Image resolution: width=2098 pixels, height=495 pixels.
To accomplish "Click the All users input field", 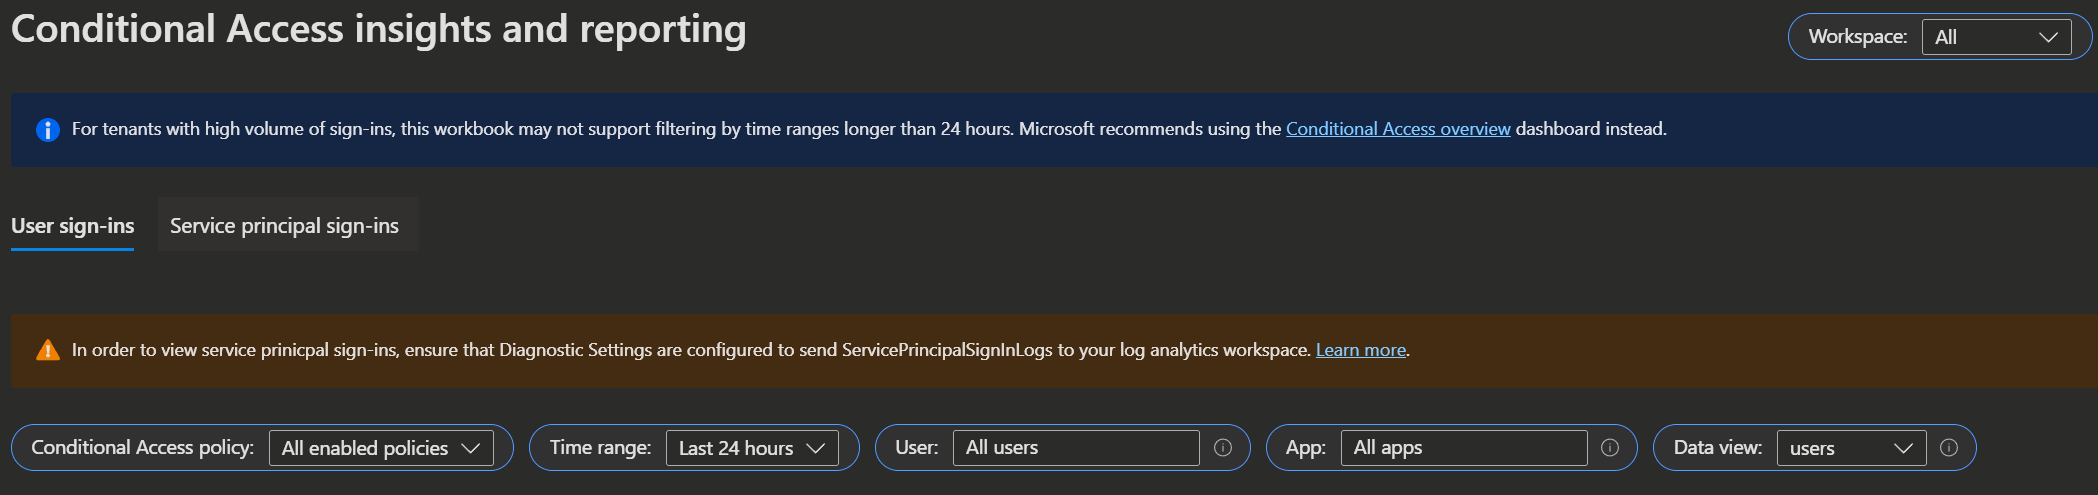I will coord(1076,448).
